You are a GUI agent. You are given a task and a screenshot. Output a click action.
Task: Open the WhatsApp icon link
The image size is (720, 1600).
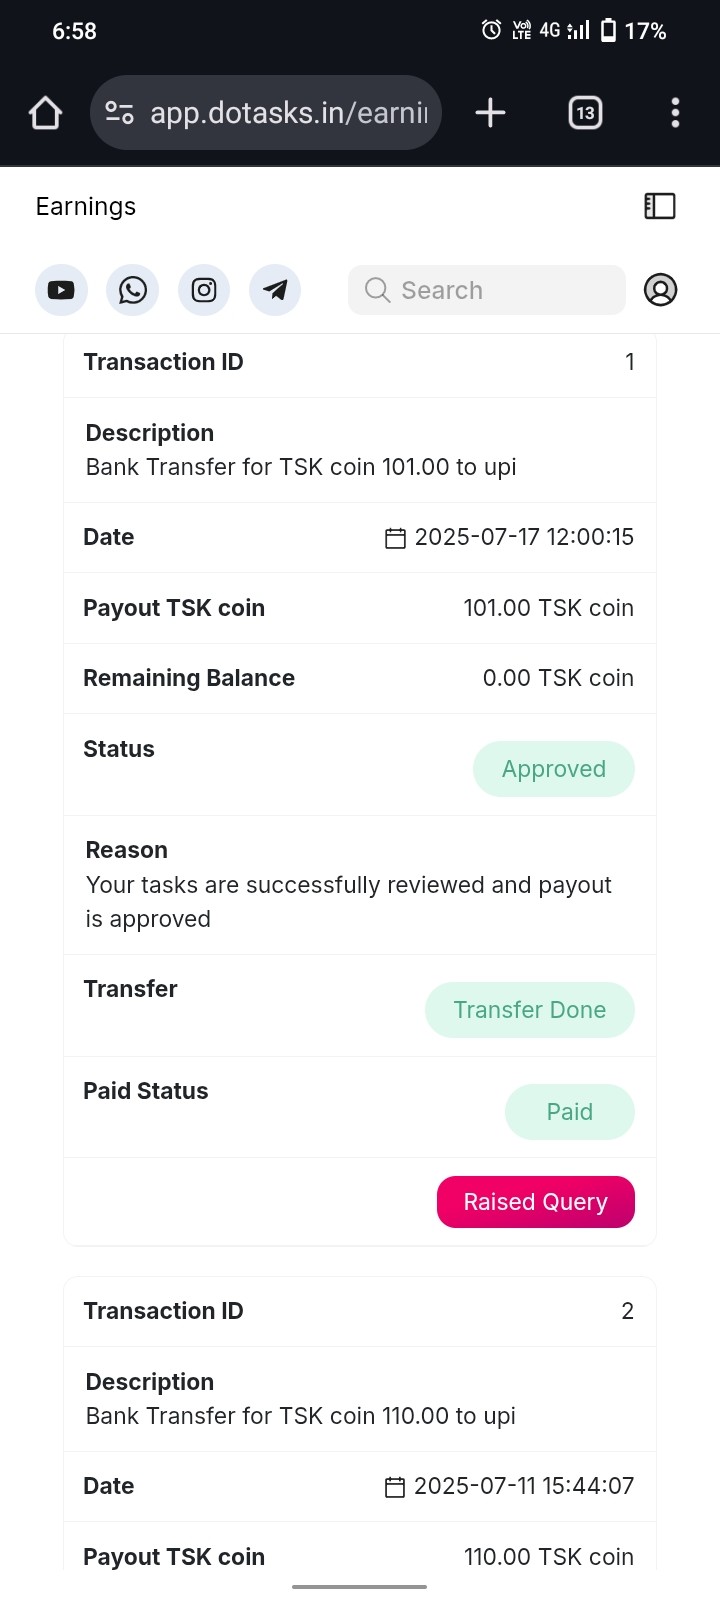click(133, 290)
